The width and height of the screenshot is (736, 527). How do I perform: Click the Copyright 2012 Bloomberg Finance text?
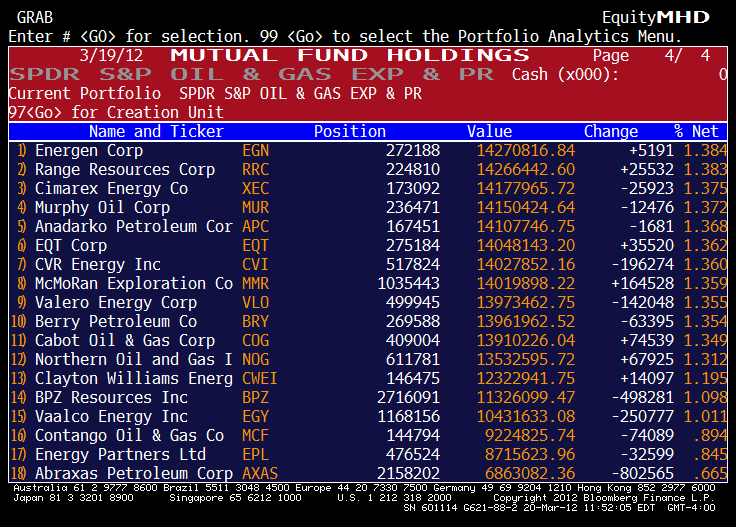click(604, 497)
